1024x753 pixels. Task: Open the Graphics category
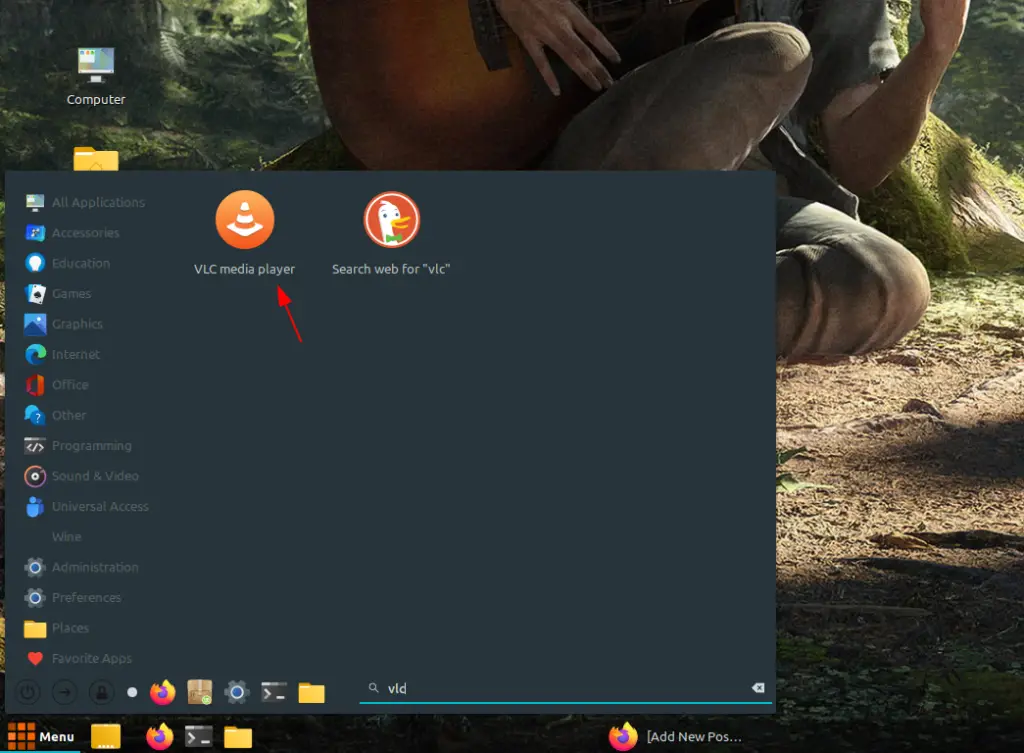(64, 324)
